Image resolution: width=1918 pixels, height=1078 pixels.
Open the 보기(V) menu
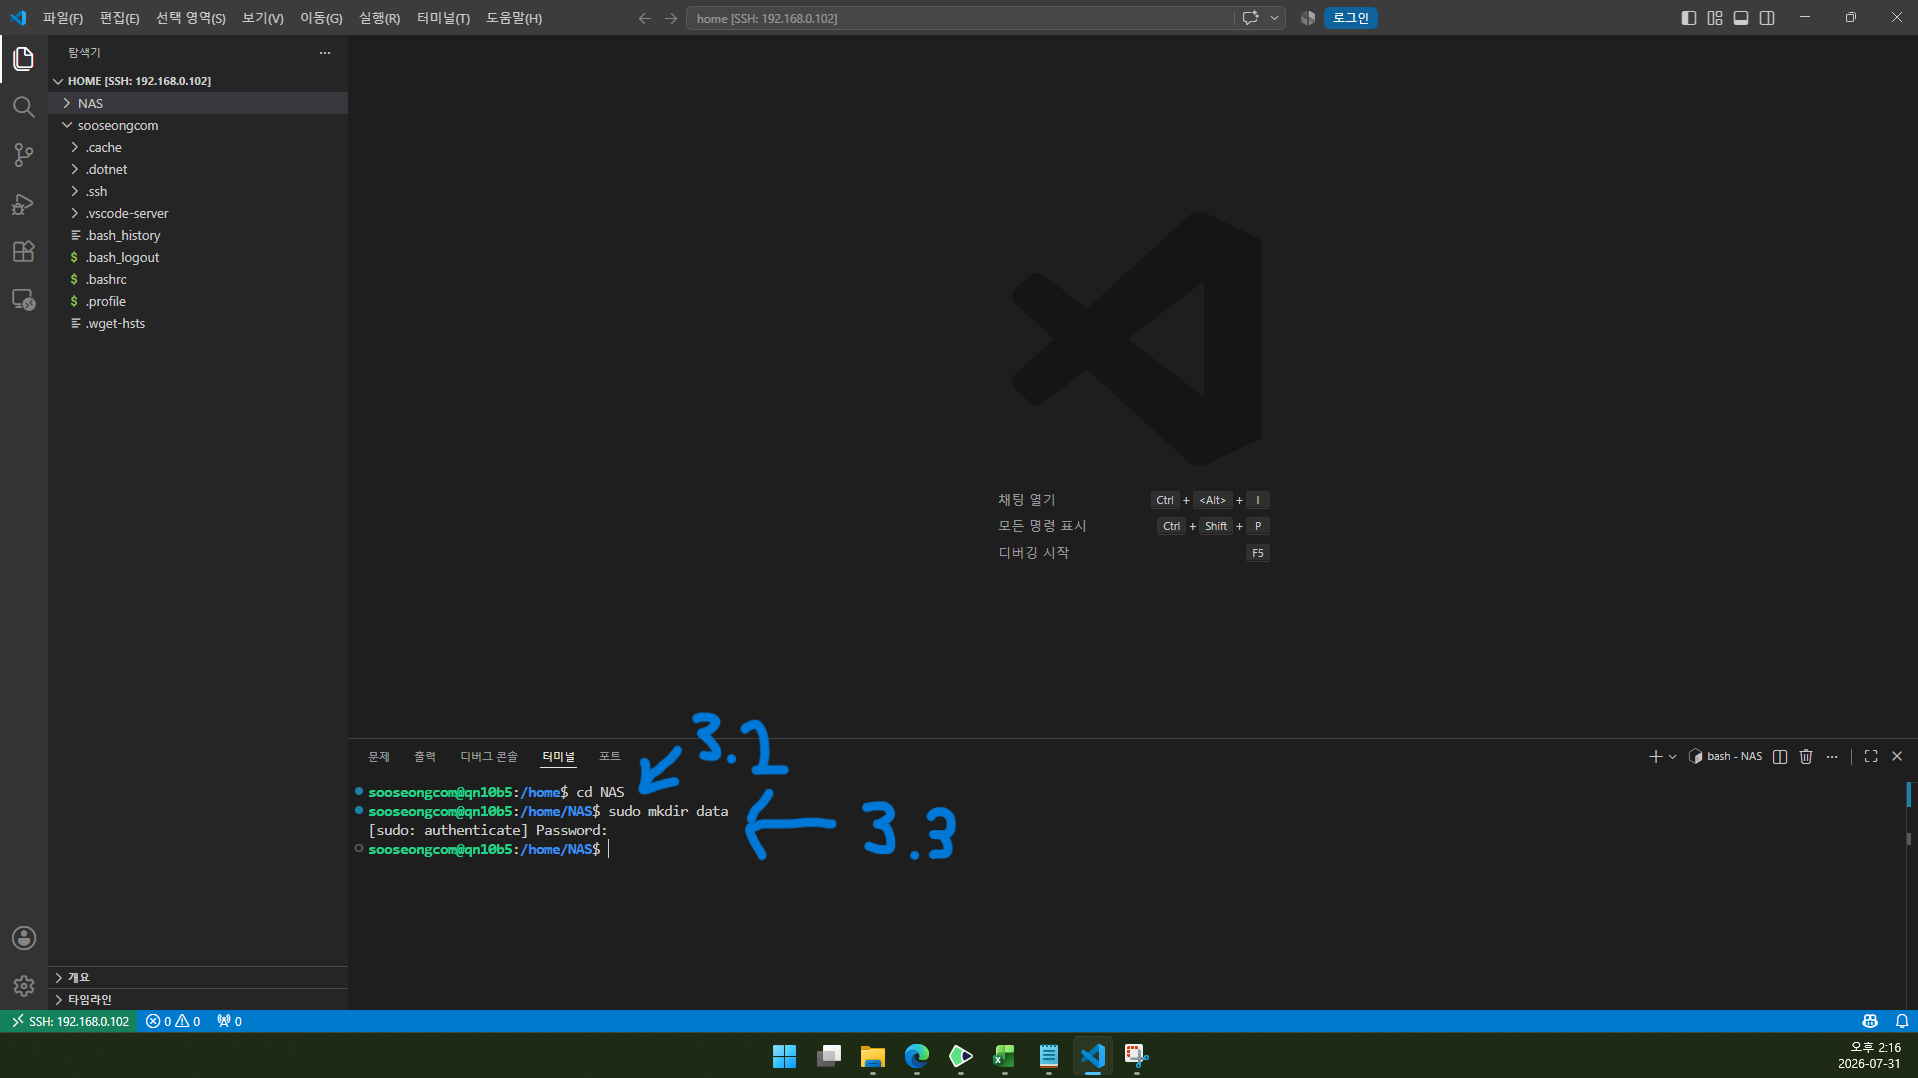point(263,18)
